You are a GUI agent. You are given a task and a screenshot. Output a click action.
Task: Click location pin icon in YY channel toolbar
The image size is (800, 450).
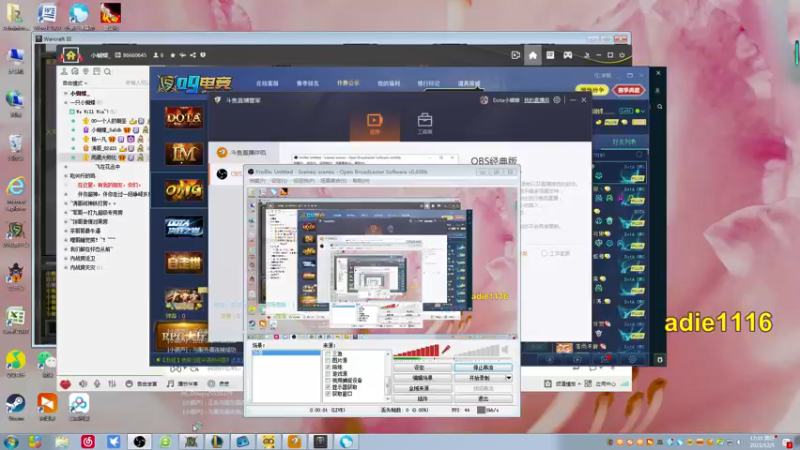(x=86, y=72)
